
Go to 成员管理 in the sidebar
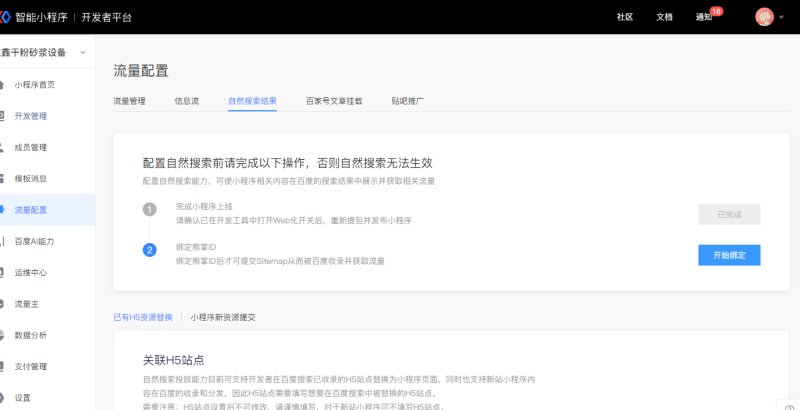[x=30, y=147]
